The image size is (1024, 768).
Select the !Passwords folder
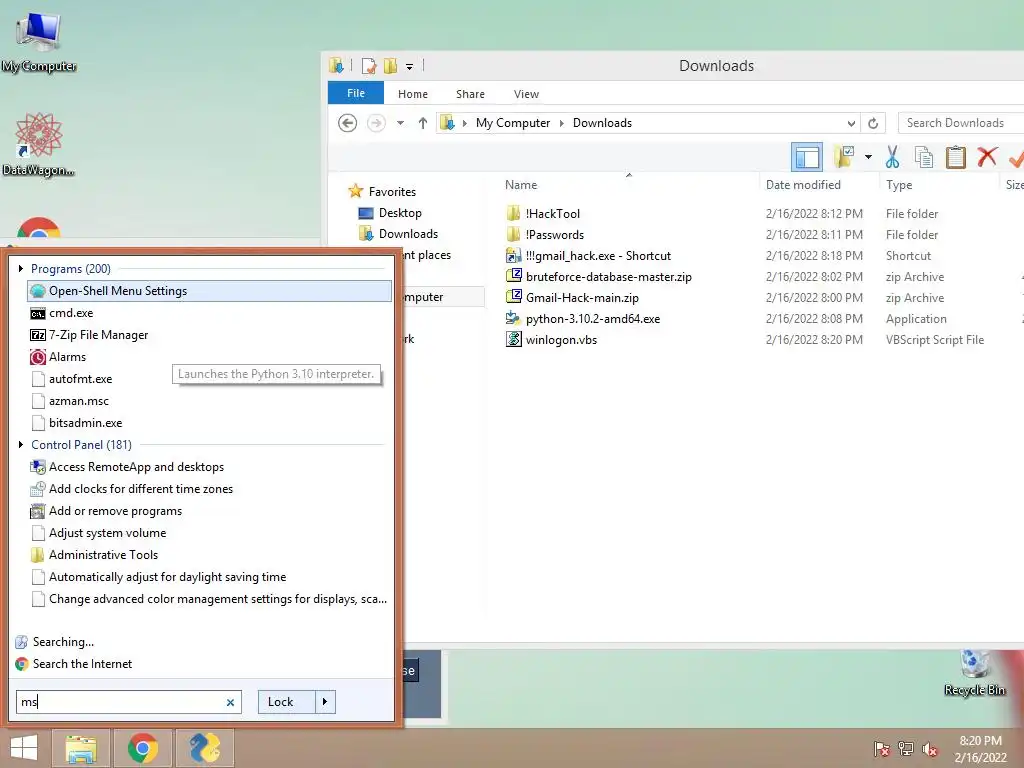554,234
